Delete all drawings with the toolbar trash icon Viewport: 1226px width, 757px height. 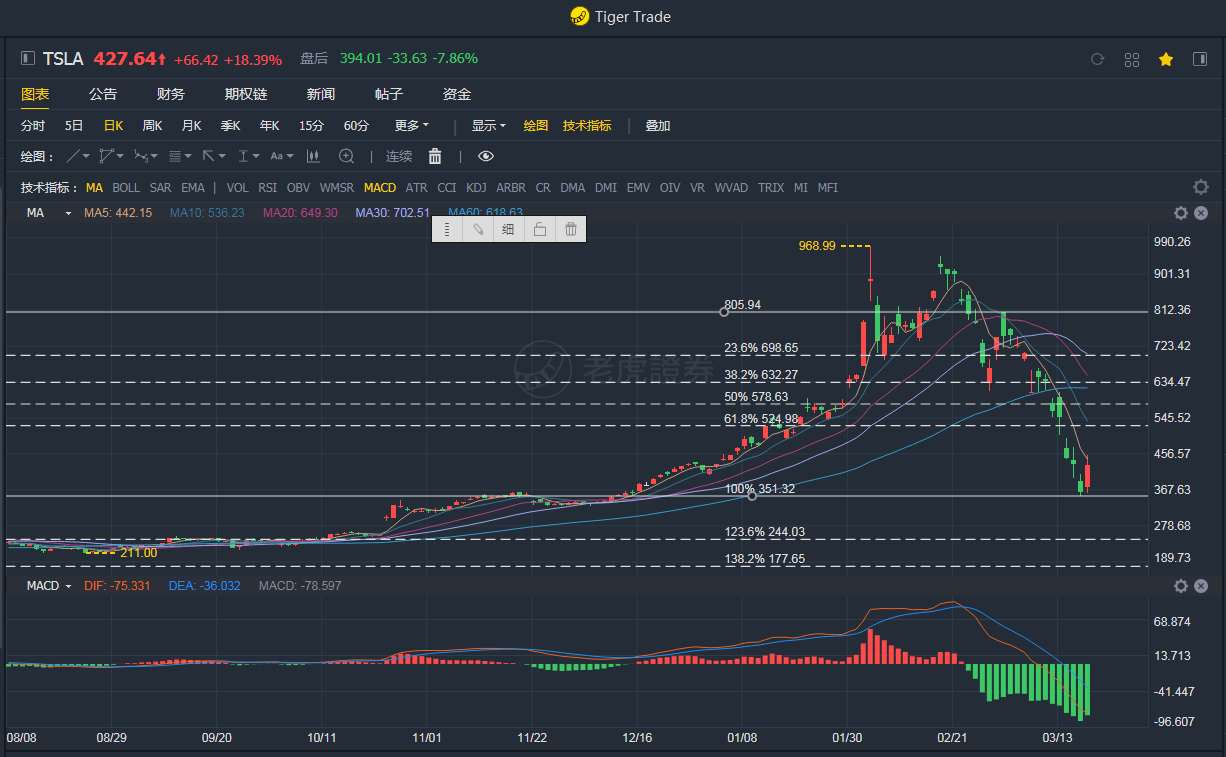click(435, 156)
